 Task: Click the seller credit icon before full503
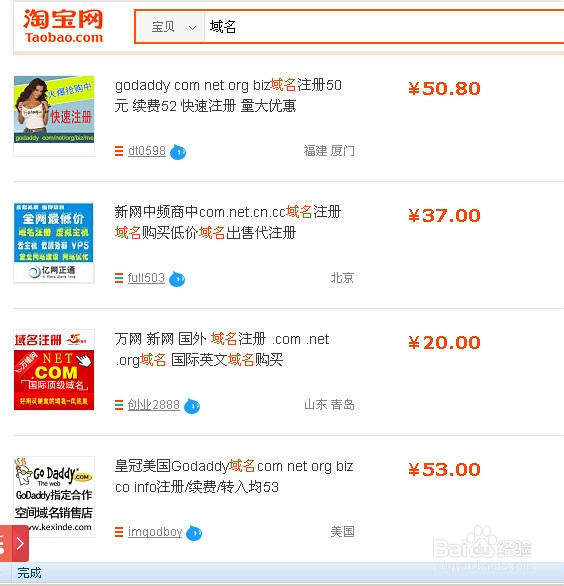pyautogui.click(x=119, y=278)
